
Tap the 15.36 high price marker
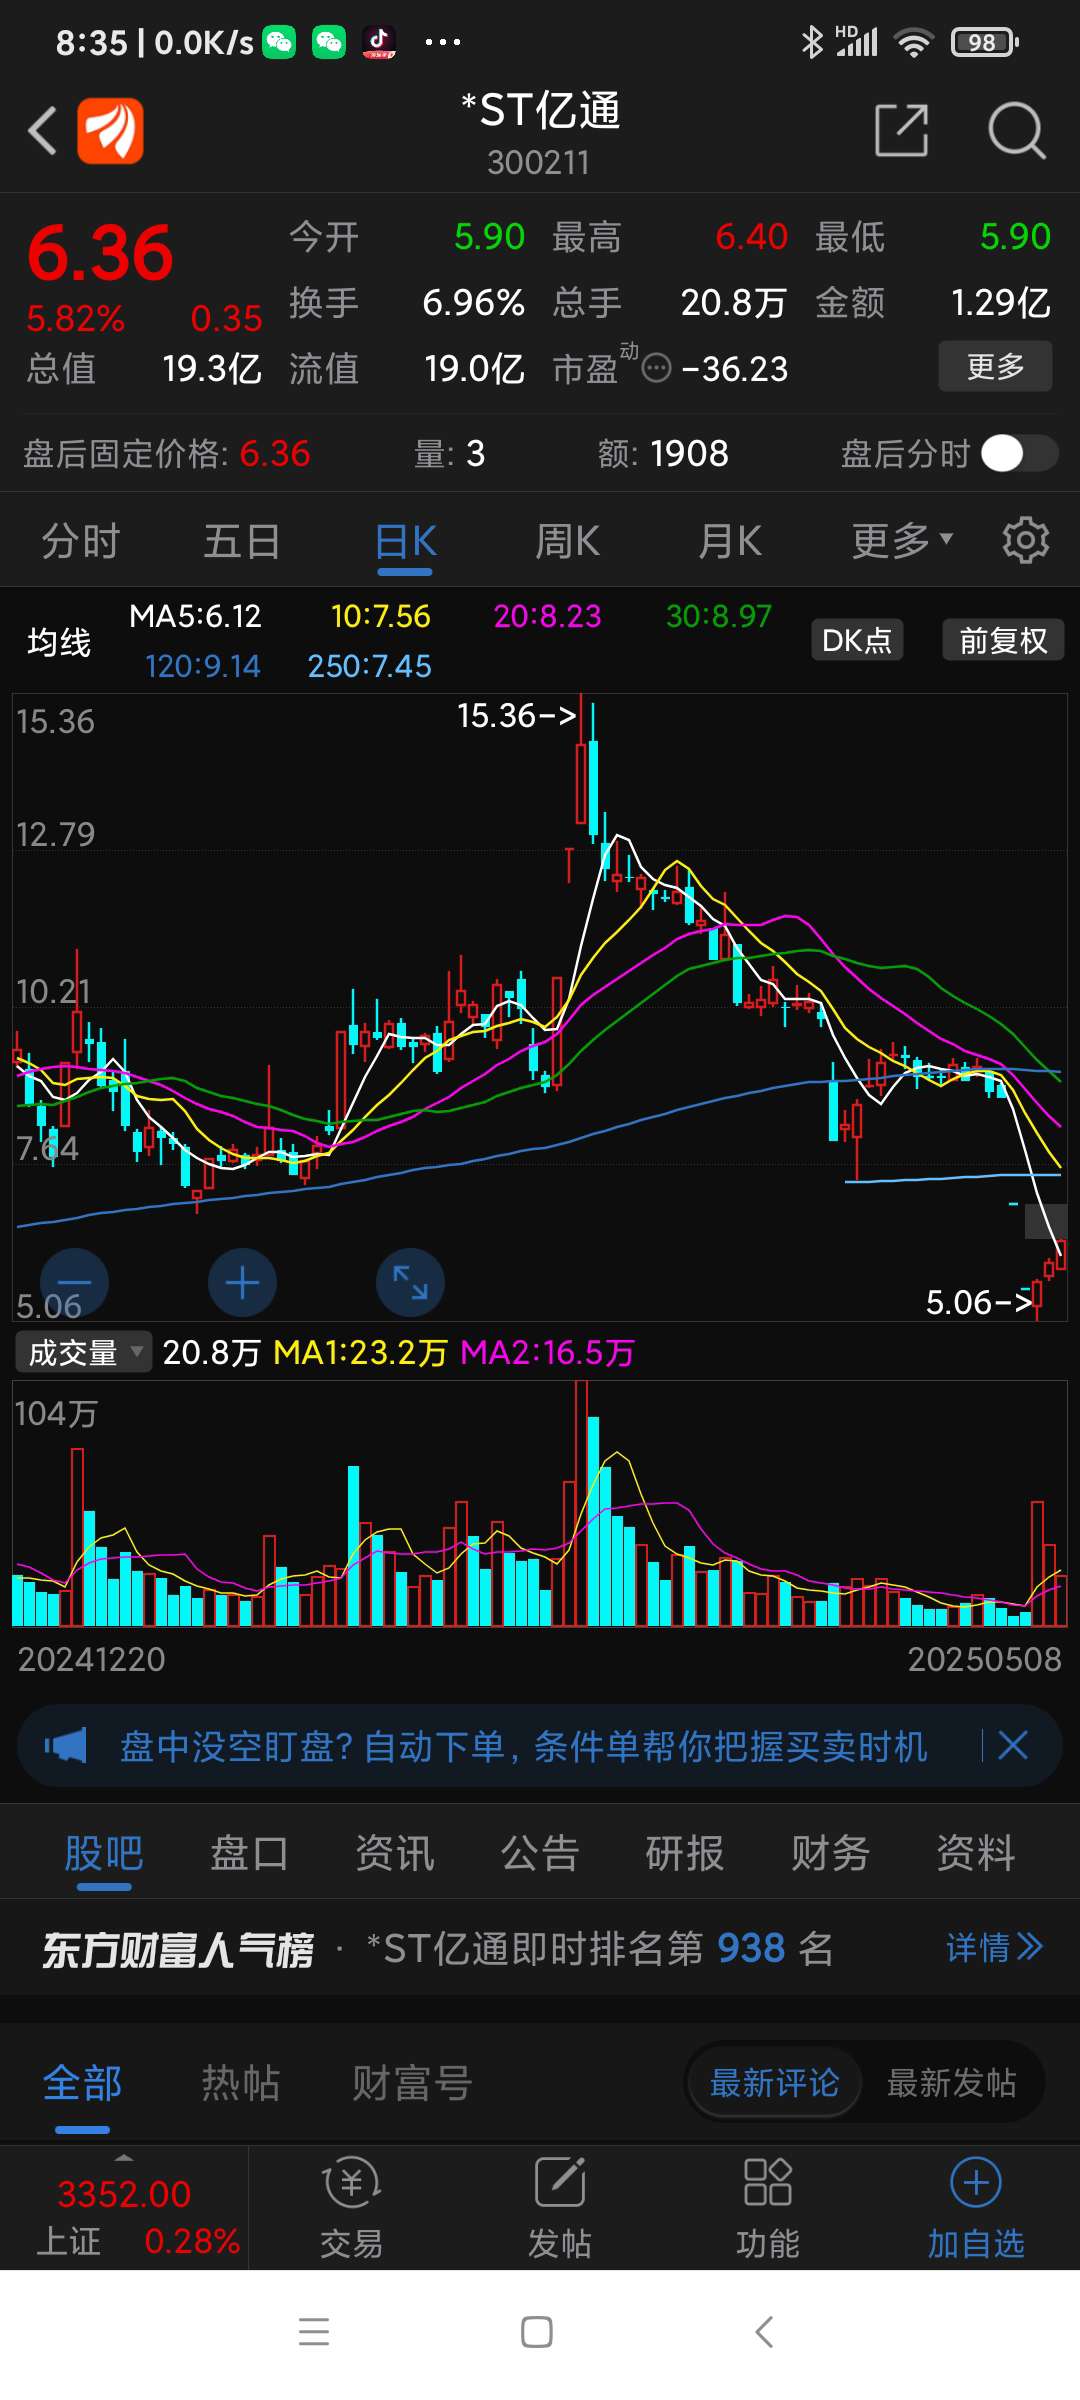(x=517, y=715)
